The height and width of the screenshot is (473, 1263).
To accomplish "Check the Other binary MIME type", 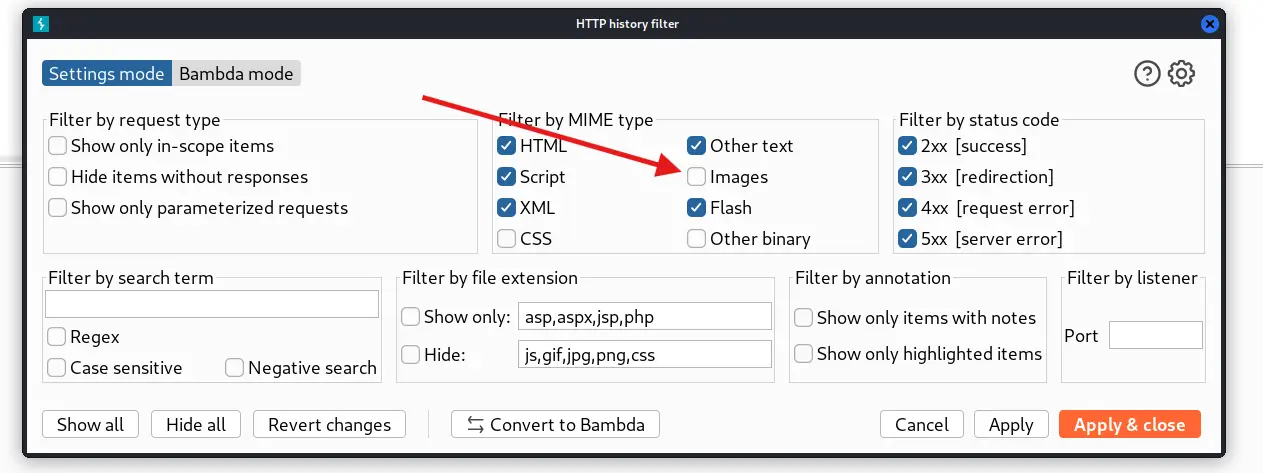I will tap(697, 239).
